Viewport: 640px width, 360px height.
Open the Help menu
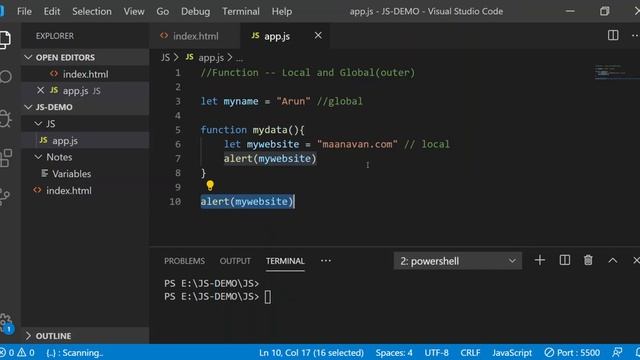(282, 11)
